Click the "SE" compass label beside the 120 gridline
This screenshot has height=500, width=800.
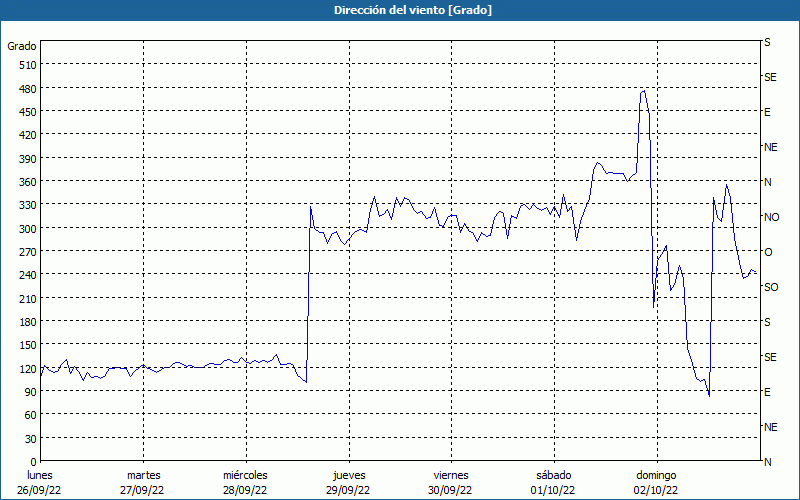pyautogui.click(x=770, y=357)
